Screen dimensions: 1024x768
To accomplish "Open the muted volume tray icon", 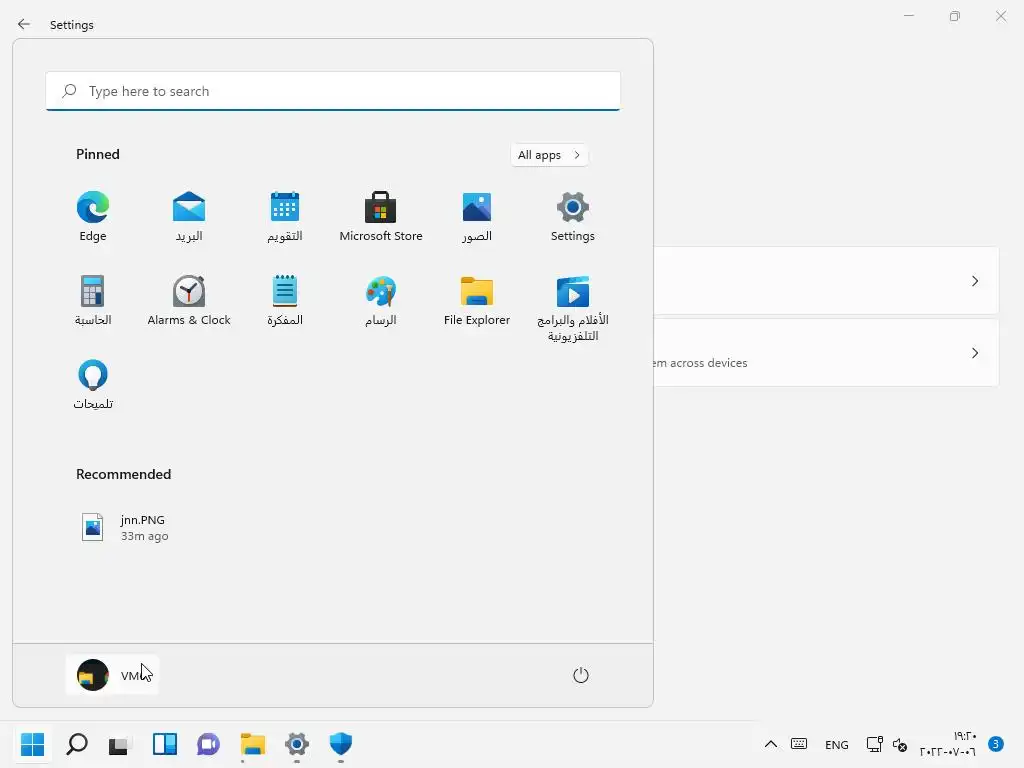I will (899, 744).
